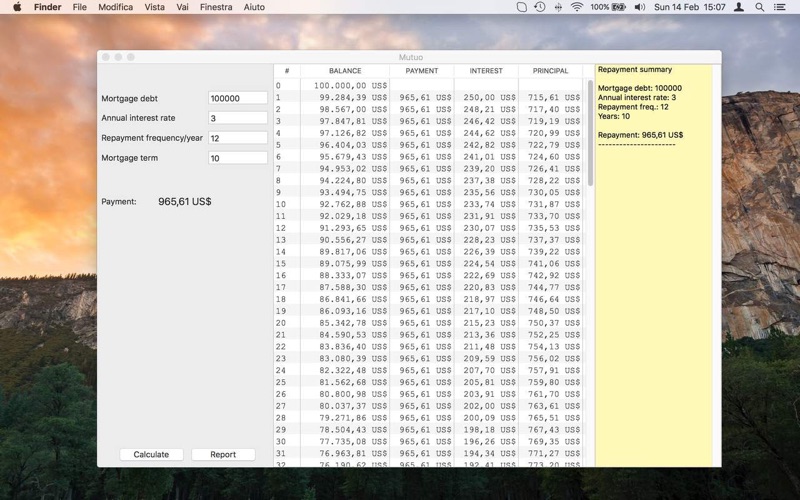The image size is (800, 500).
Task: Click the battery status icon
Action: click(618, 7)
